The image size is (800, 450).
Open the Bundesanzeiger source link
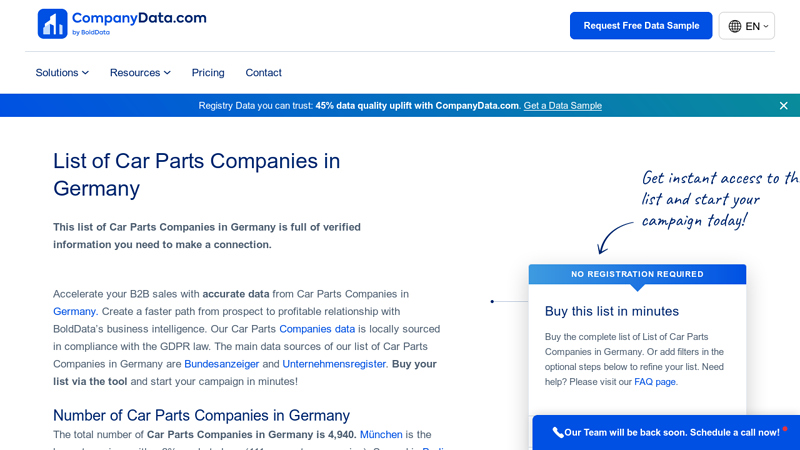coord(221,364)
